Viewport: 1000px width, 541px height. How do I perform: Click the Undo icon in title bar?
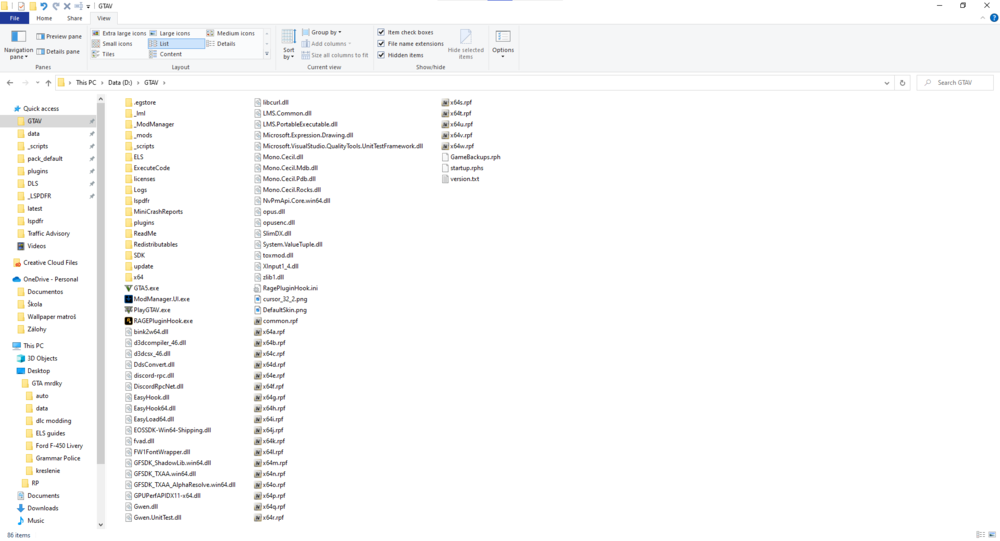point(44,6)
